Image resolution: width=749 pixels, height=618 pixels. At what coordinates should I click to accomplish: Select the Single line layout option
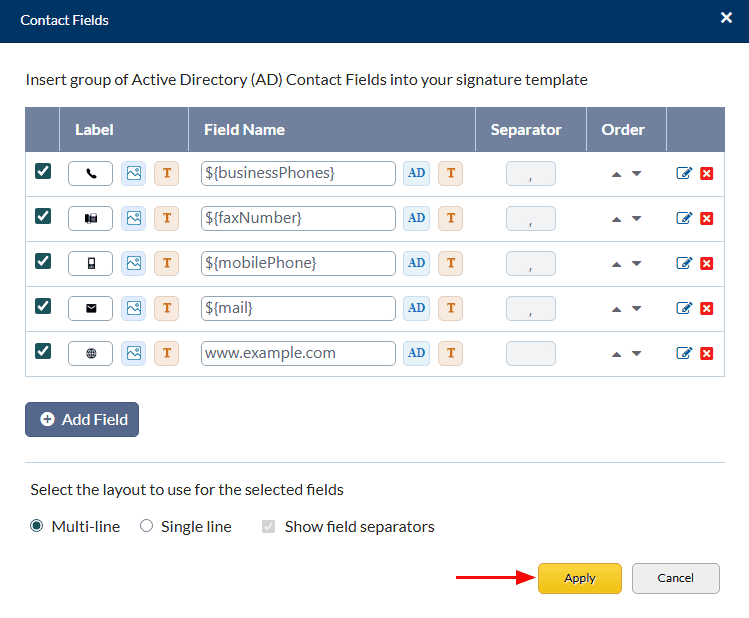pos(146,526)
